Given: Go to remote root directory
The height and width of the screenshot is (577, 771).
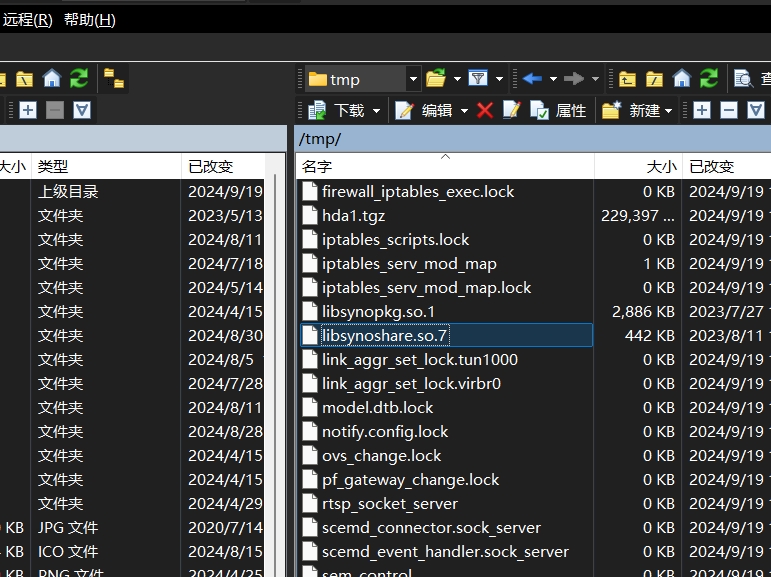Looking at the screenshot, I should (x=654, y=79).
